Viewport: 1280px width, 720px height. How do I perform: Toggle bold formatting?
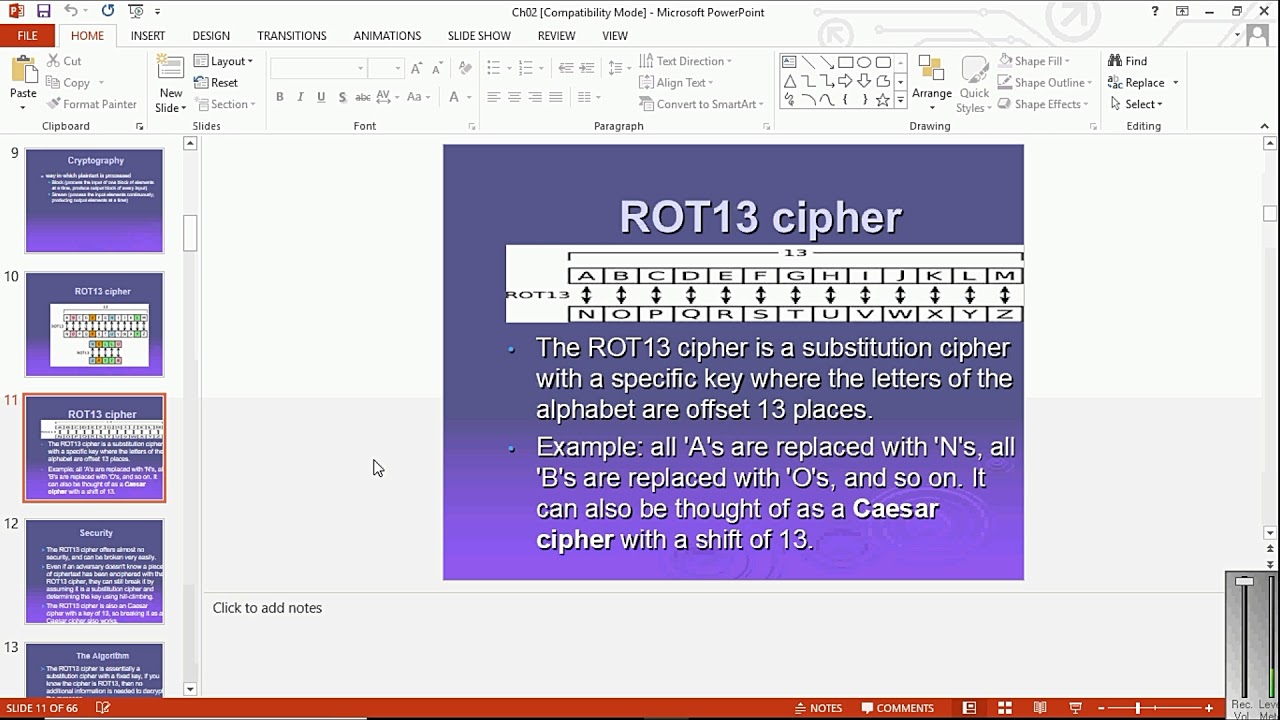point(280,97)
